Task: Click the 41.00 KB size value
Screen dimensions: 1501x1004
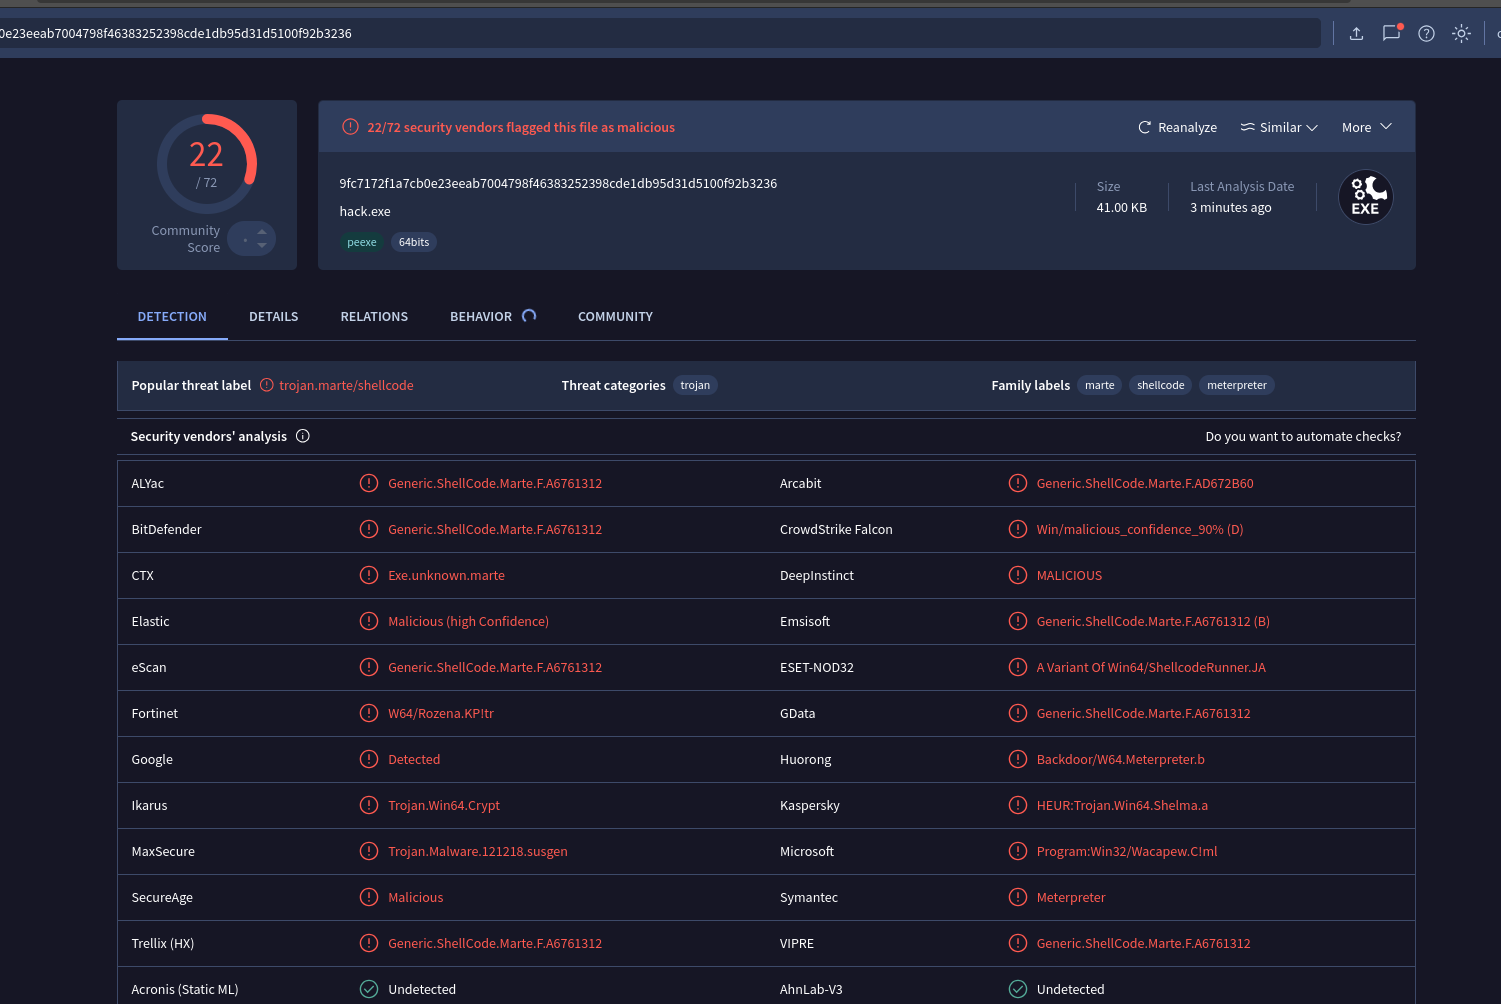Action: [1122, 207]
